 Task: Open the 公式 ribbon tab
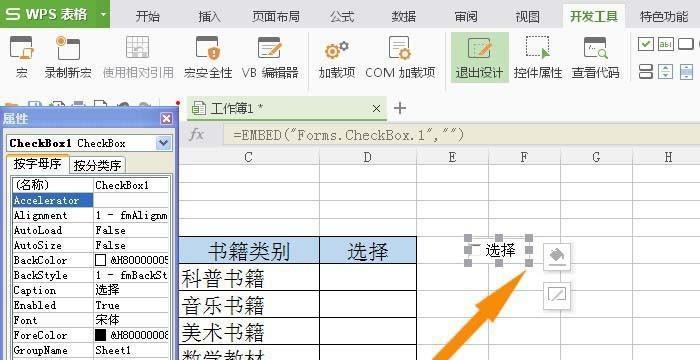342,17
